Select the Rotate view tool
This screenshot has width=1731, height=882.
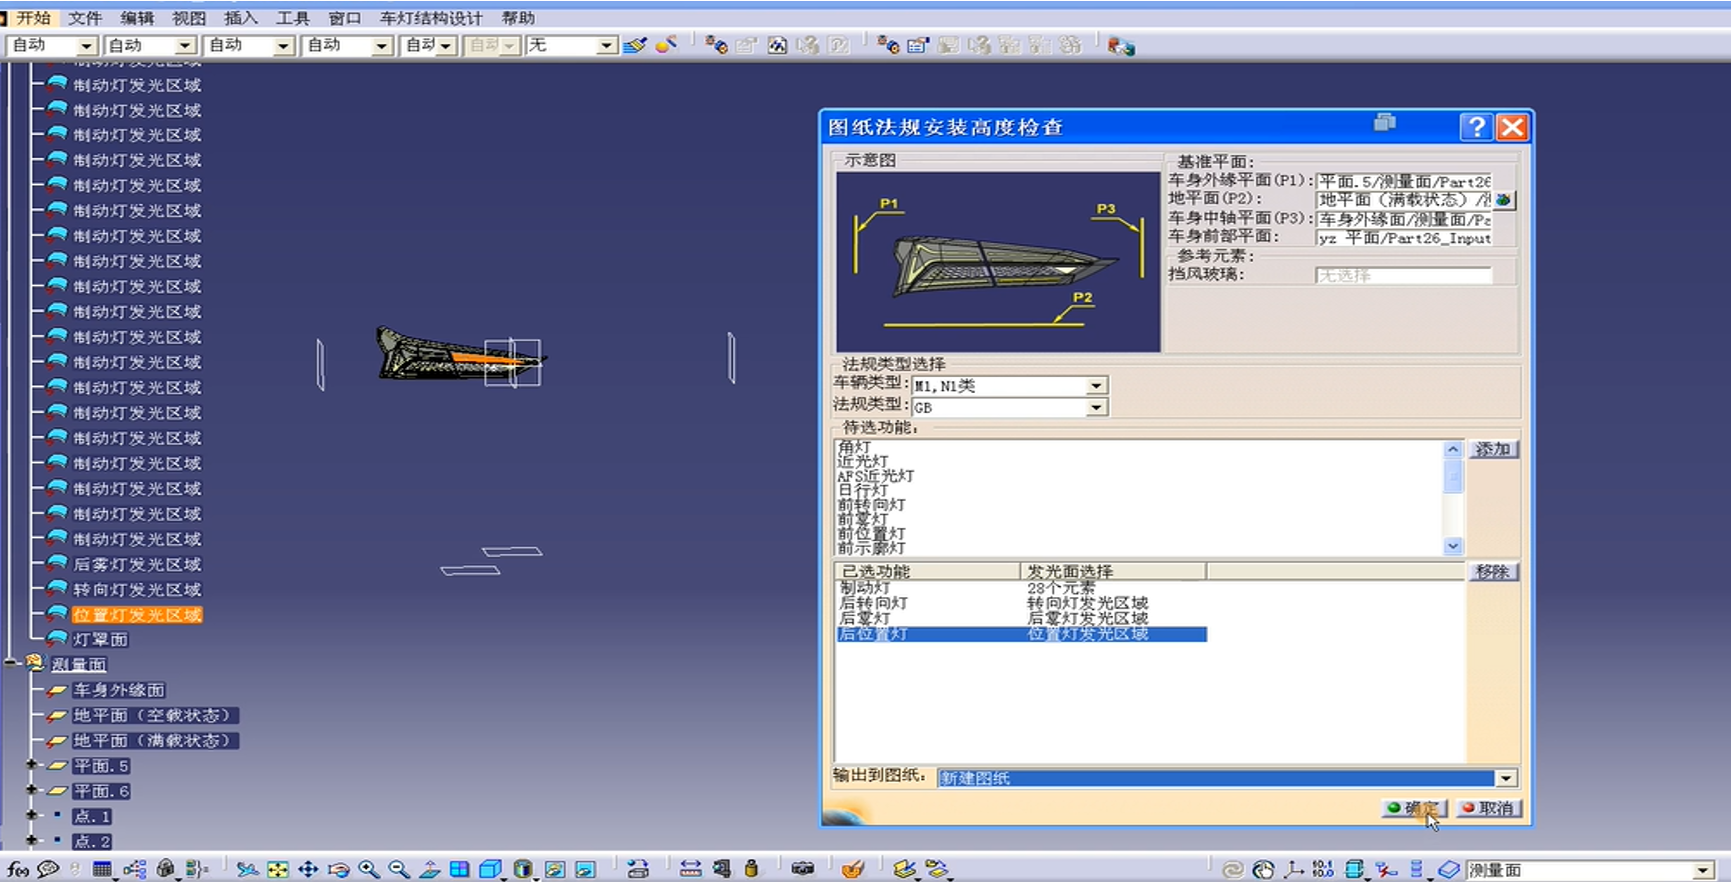pyautogui.click(x=339, y=869)
